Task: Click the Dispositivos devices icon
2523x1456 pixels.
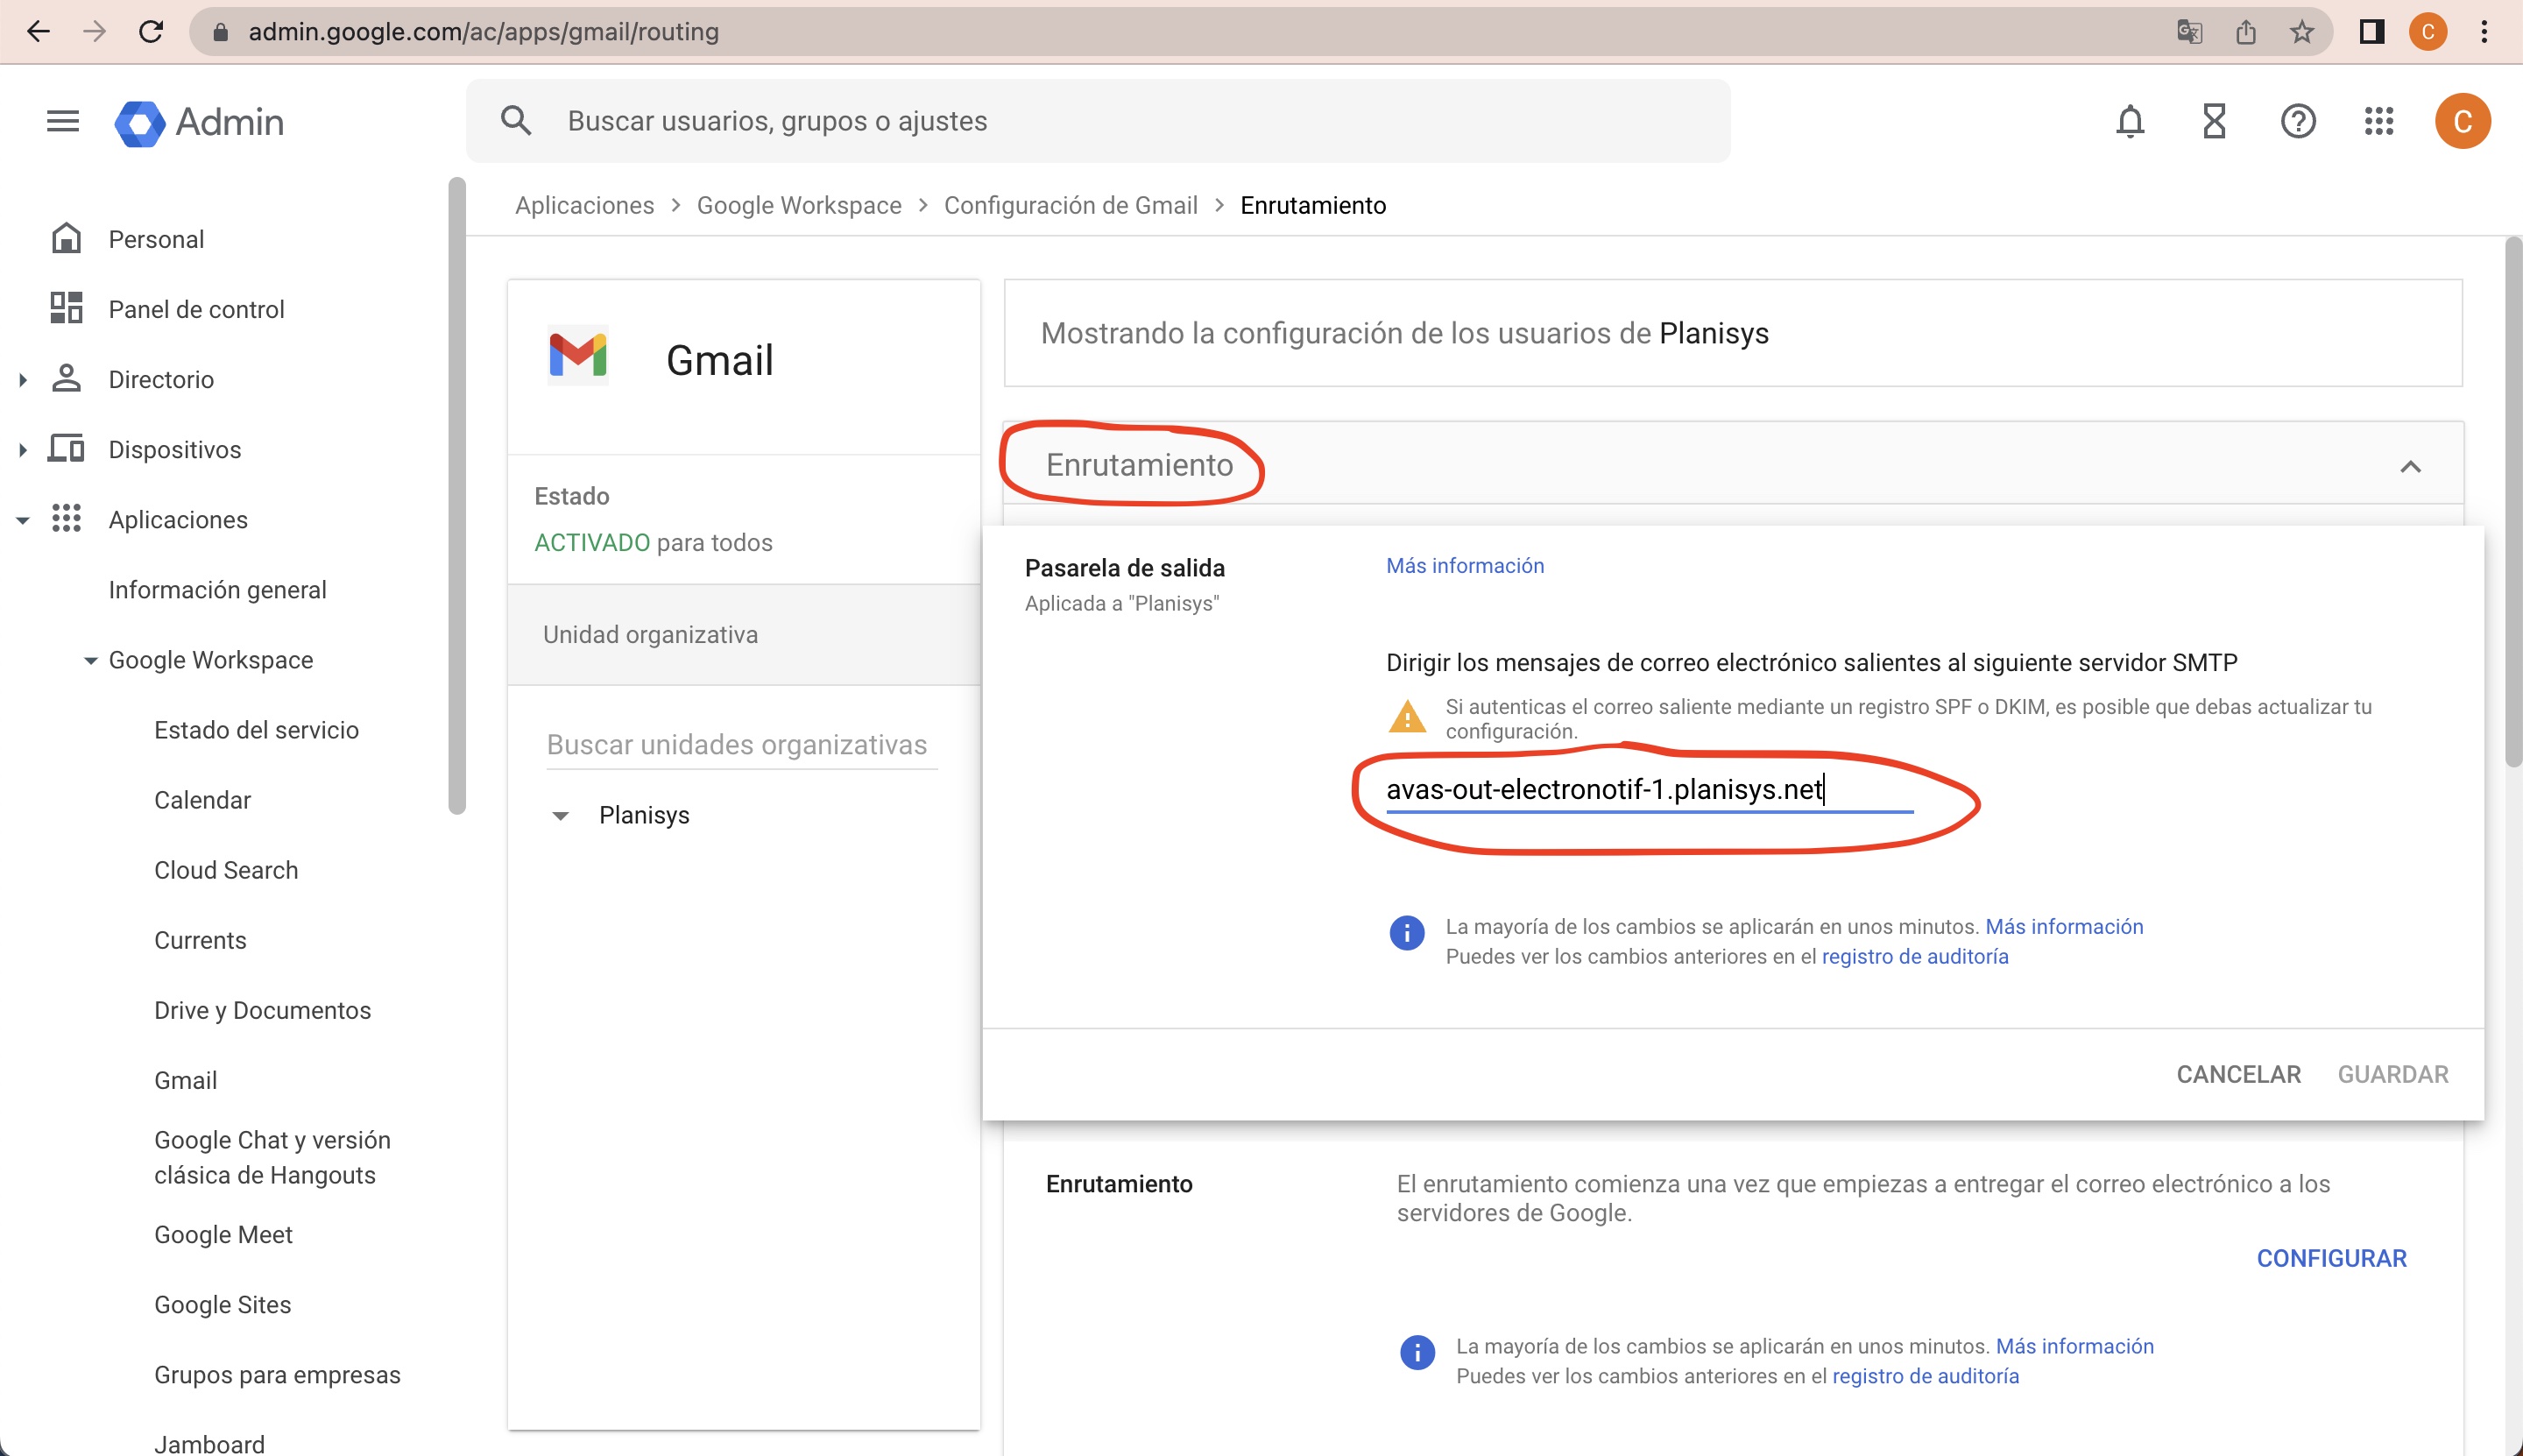Action: pos(66,448)
